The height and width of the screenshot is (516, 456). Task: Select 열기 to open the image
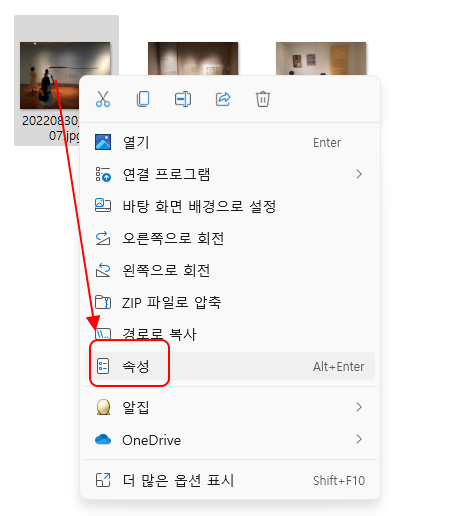(x=230, y=142)
